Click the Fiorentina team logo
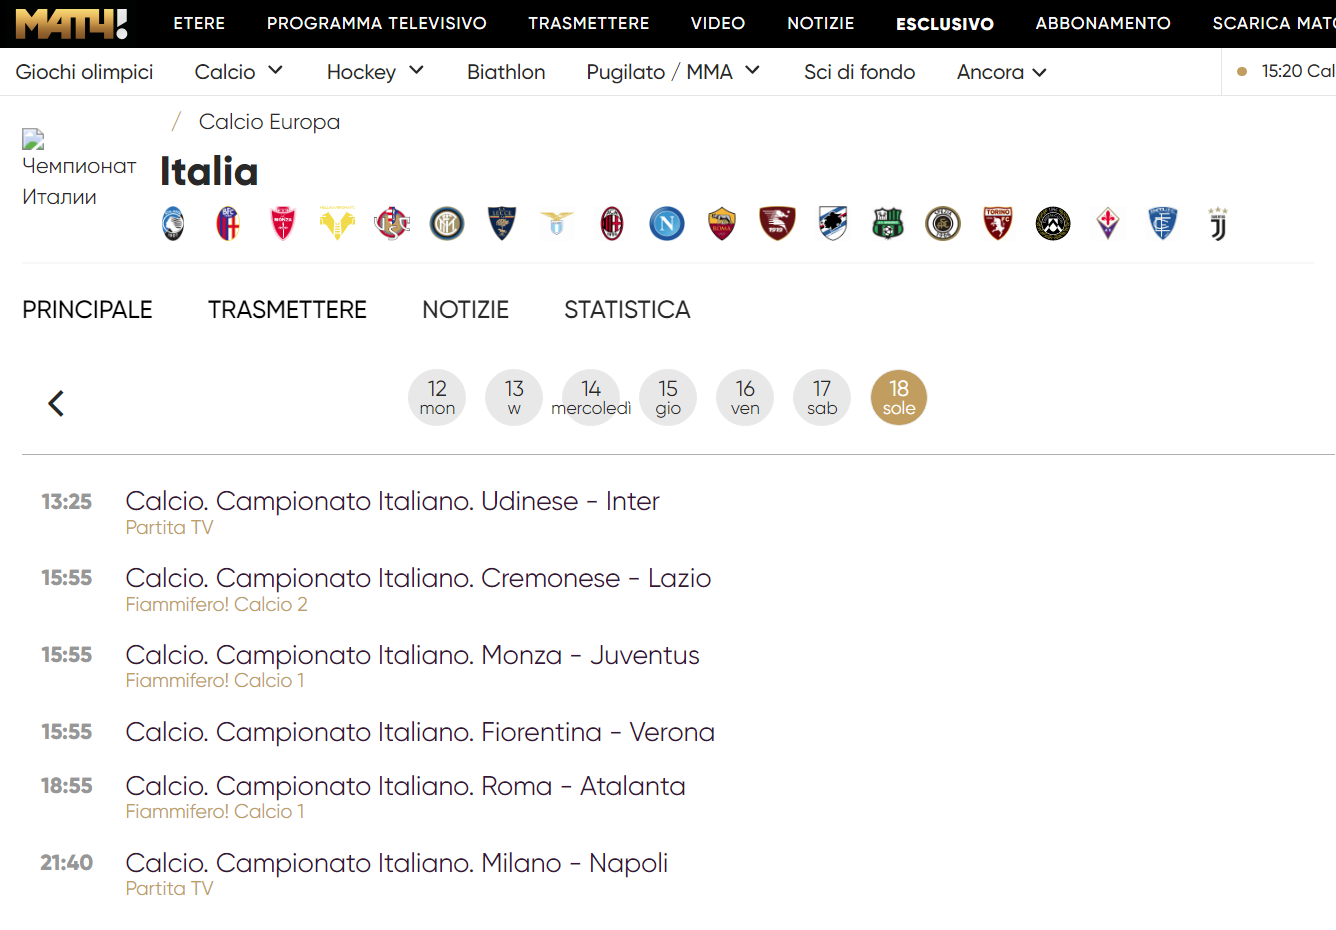 (1108, 223)
